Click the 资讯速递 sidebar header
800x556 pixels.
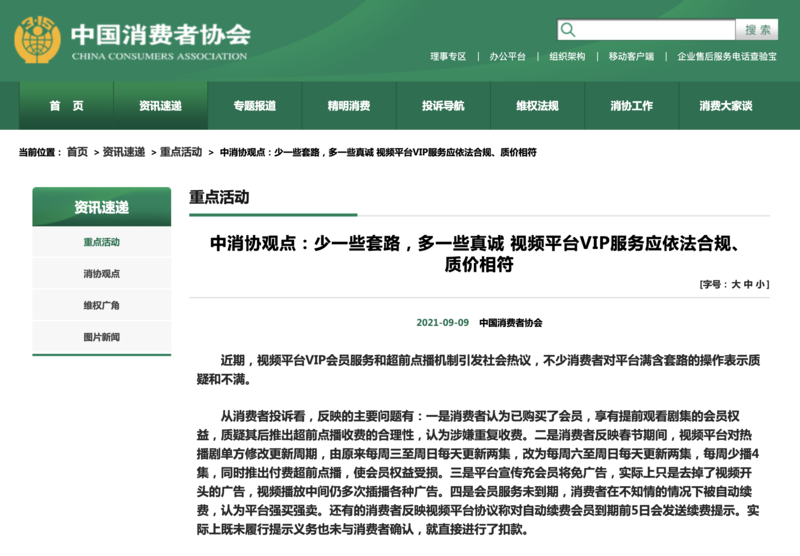pyautogui.click(x=102, y=207)
